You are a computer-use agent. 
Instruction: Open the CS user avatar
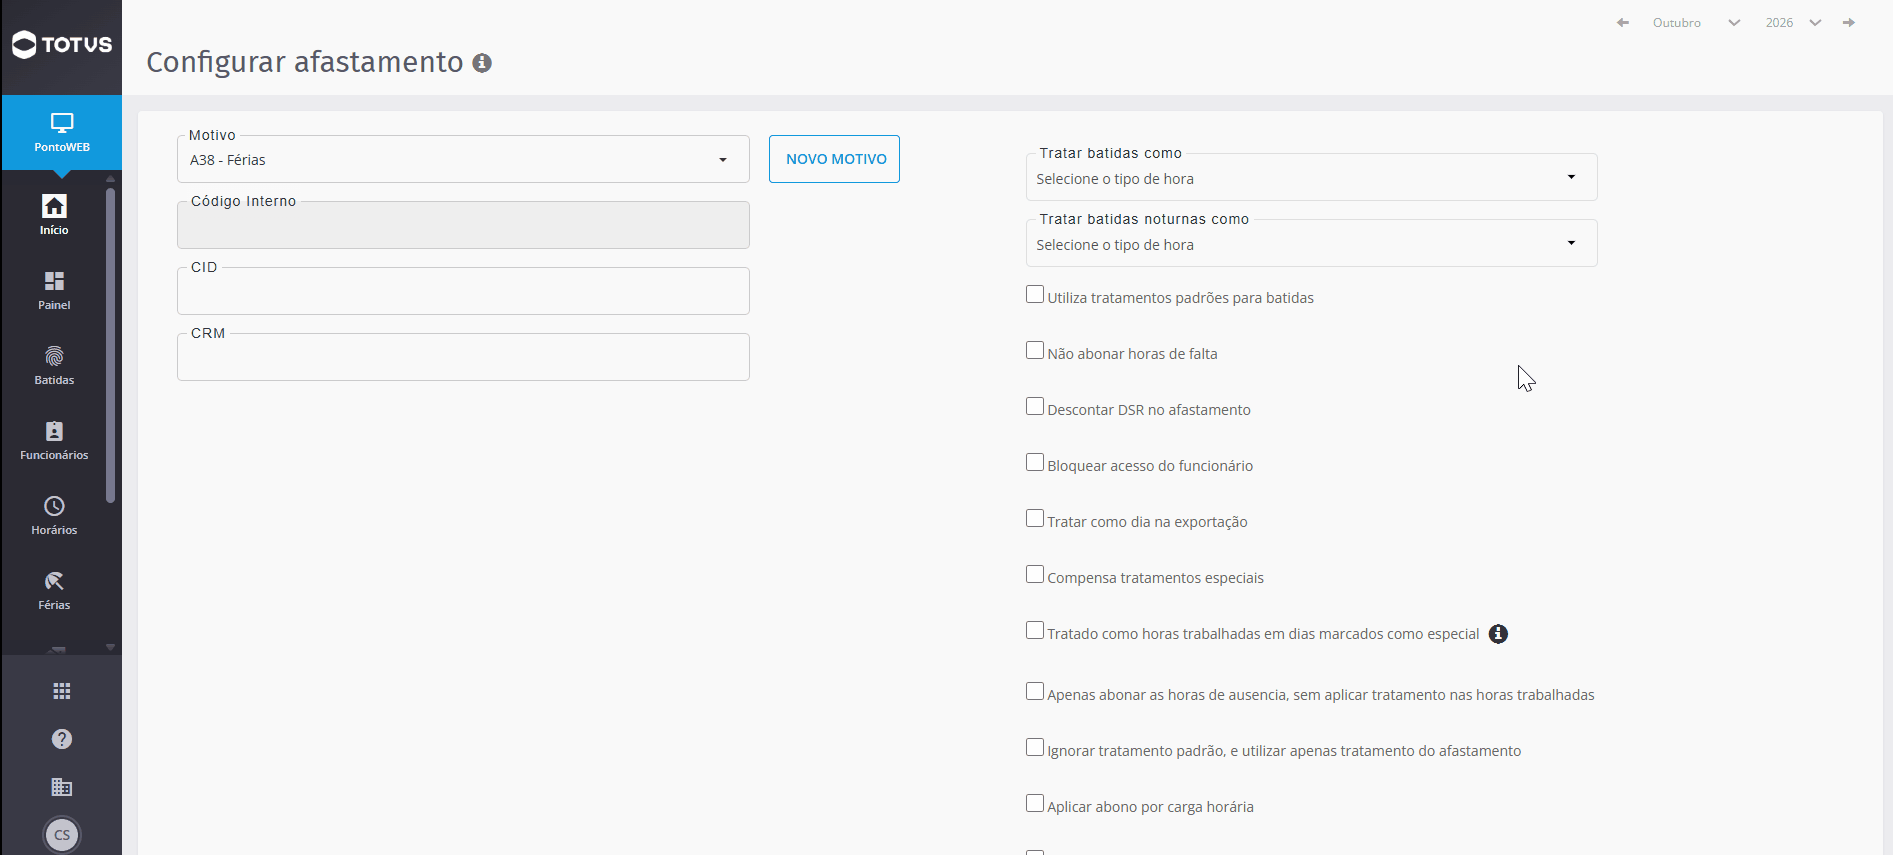[62, 835]
